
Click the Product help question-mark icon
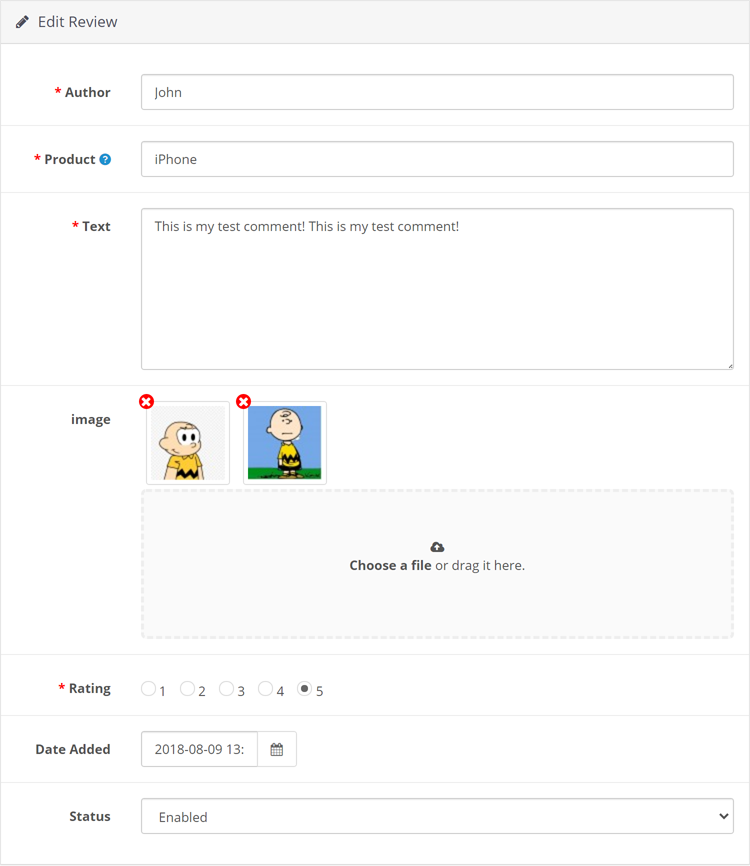[105, 160]
